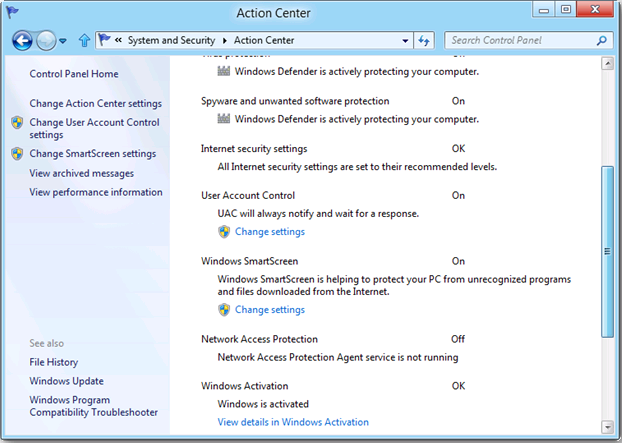Image resolution: width=622 pixels, height=443 pixels.
Task: Click Change settings under User Account Control
Action: pyautogui.click(x=270, y=232)
